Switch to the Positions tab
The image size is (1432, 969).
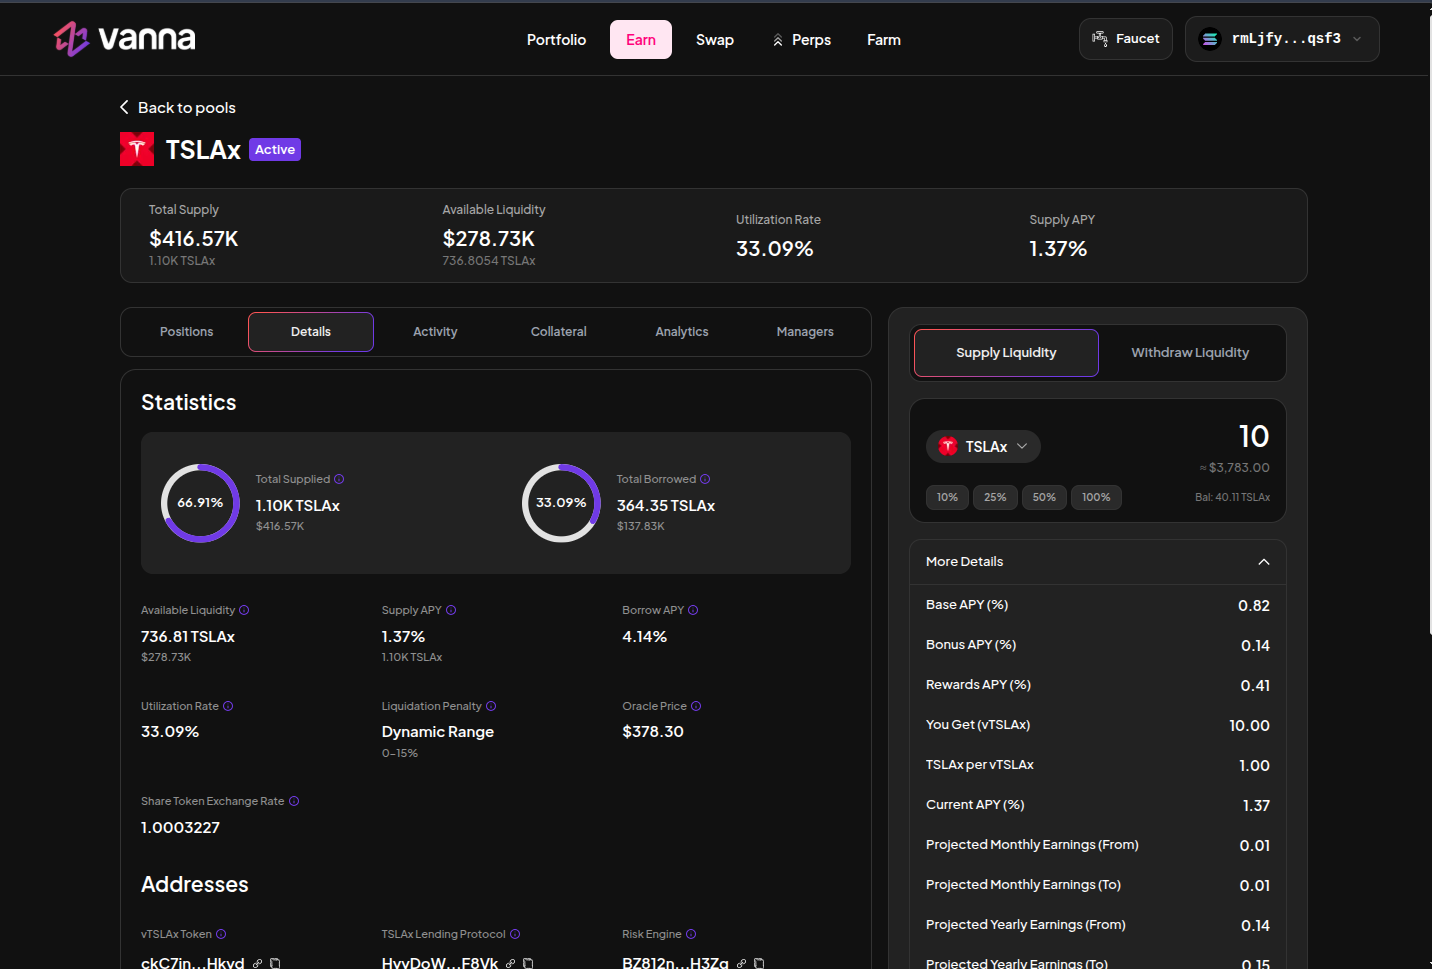pos(187,332)
